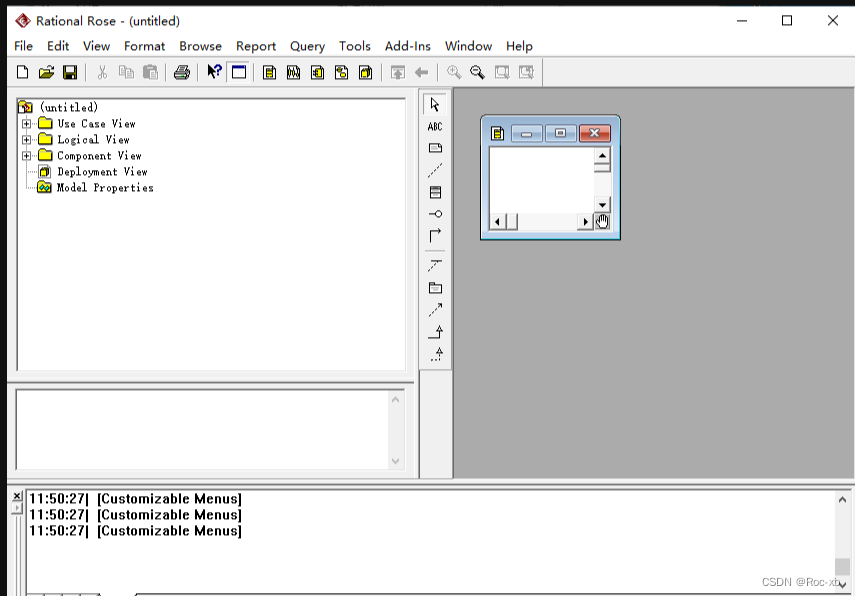
Task: Activate the Context Sensitive Help arrow icon
Action: (x=214, y=71)
